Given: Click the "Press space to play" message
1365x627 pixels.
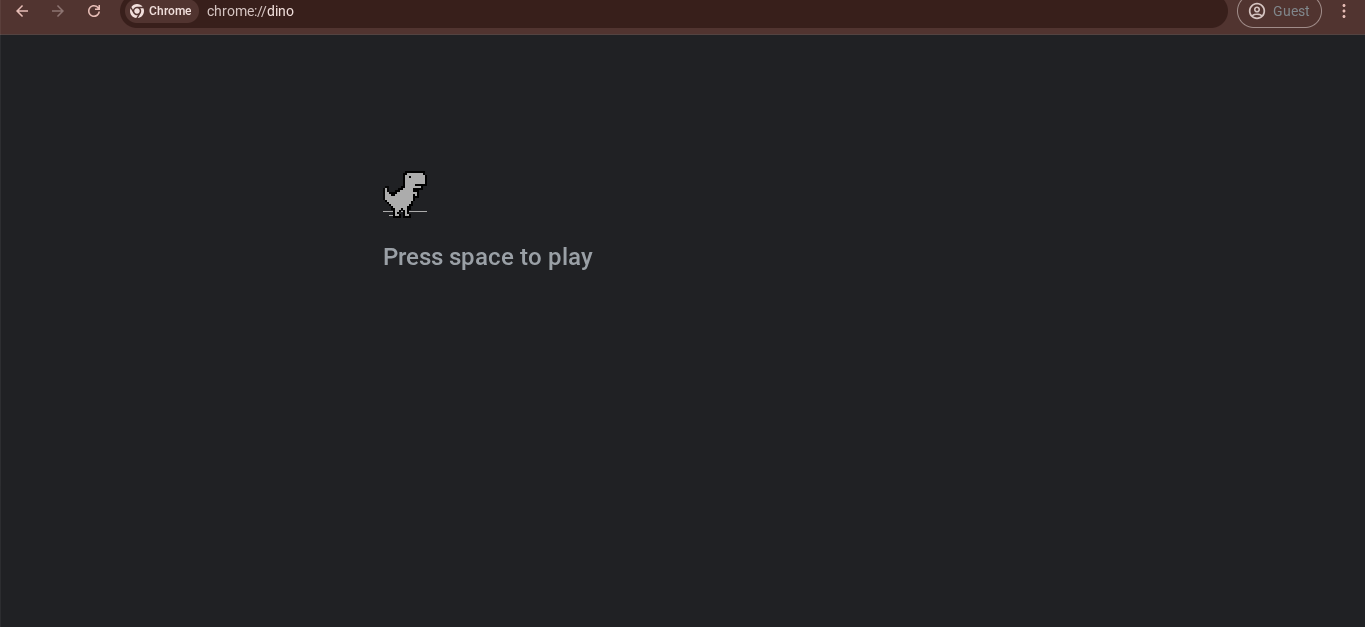Looking at the screenshot, I should [x=488, y=257].
